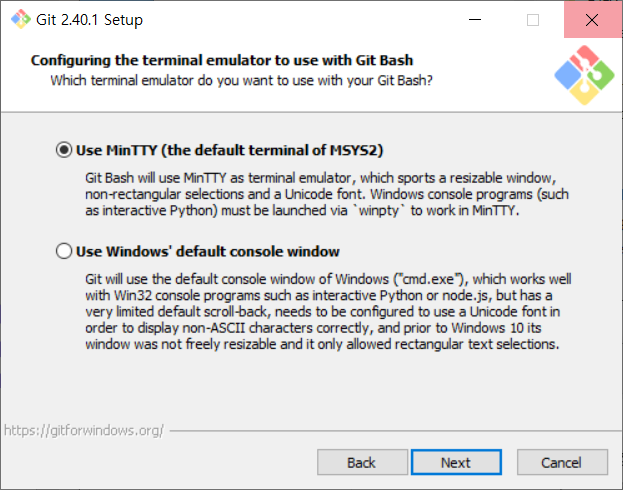Click the Git logo in title bar

coord(21,19)
